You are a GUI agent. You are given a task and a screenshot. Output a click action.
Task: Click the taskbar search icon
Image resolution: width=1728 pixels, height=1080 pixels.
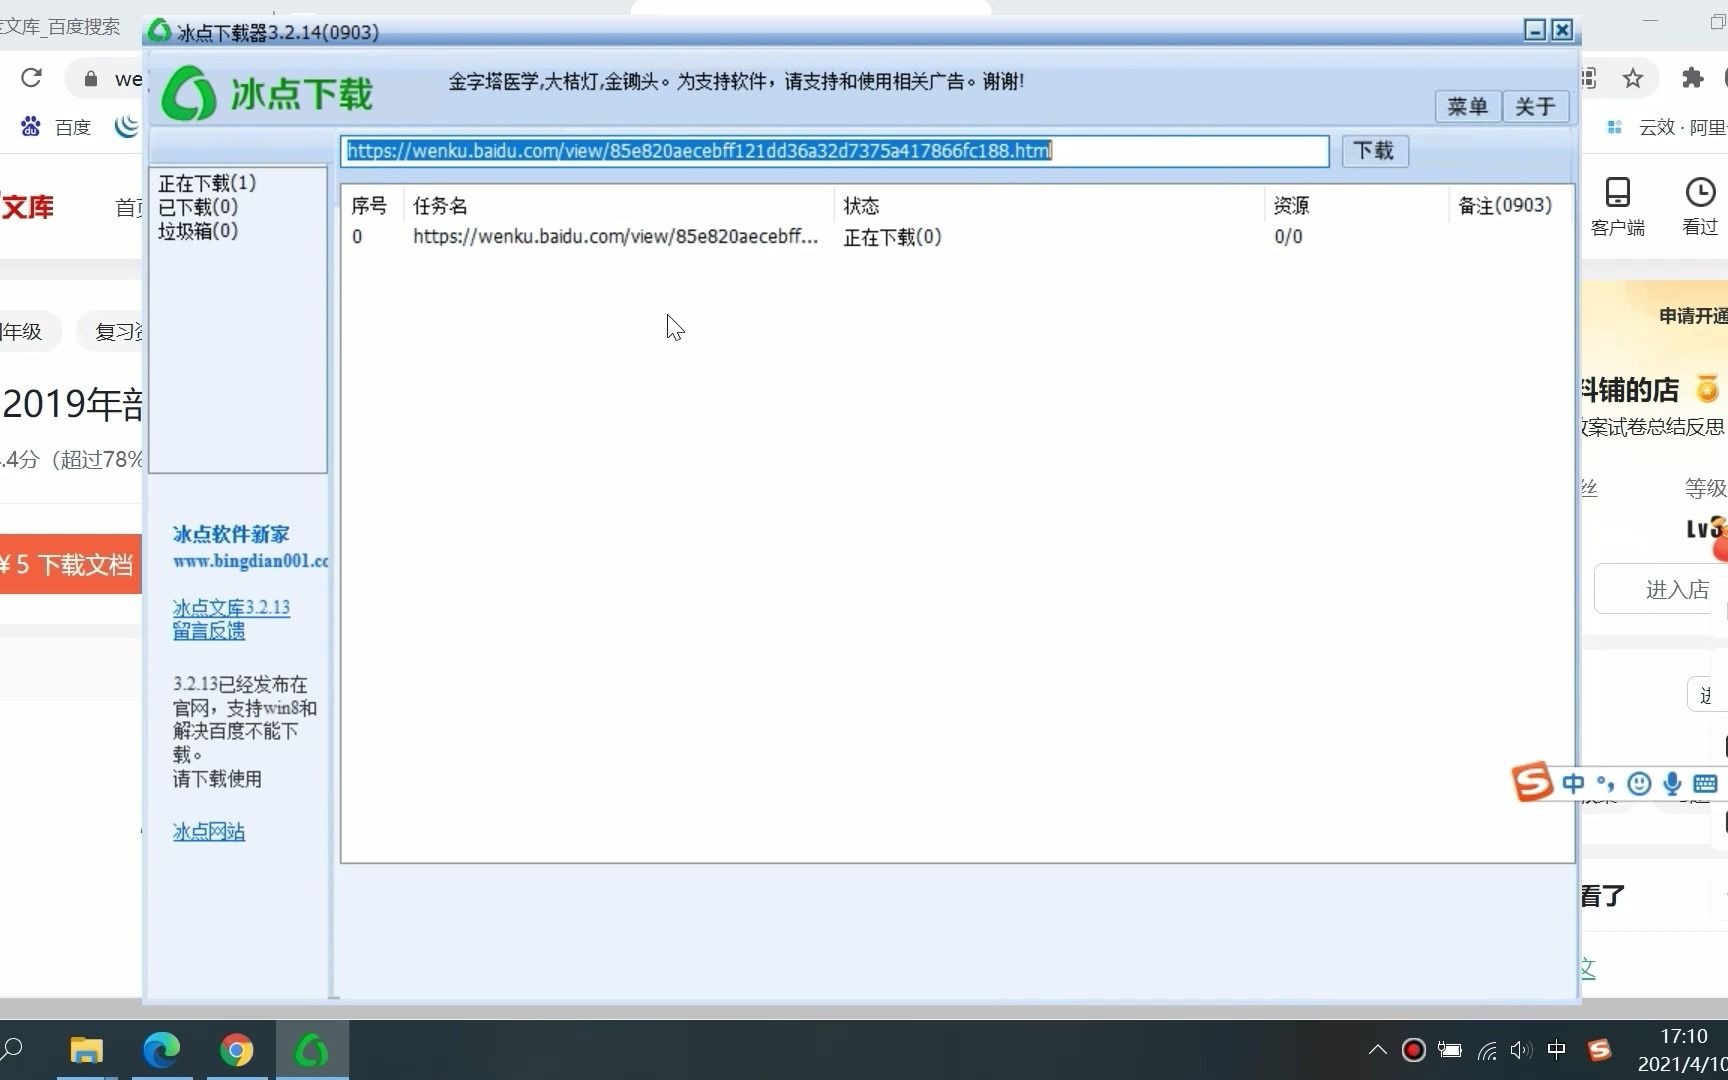[13, 1050]
